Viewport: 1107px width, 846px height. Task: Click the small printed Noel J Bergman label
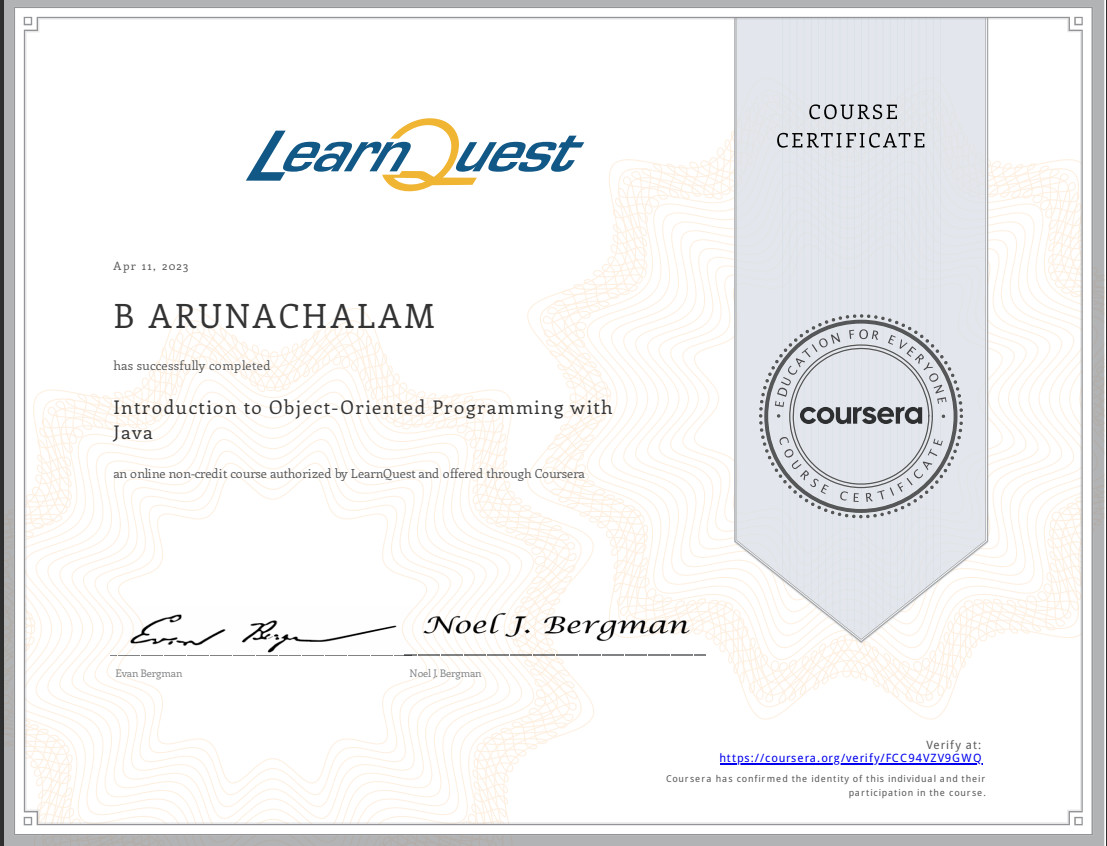point(445,674)
